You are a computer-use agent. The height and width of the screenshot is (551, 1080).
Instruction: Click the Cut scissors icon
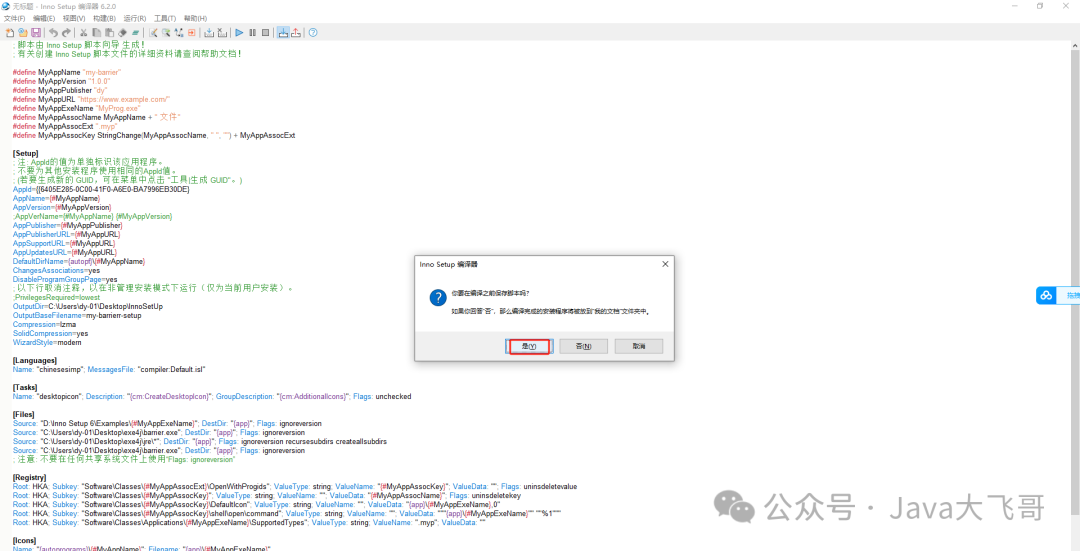83,32
